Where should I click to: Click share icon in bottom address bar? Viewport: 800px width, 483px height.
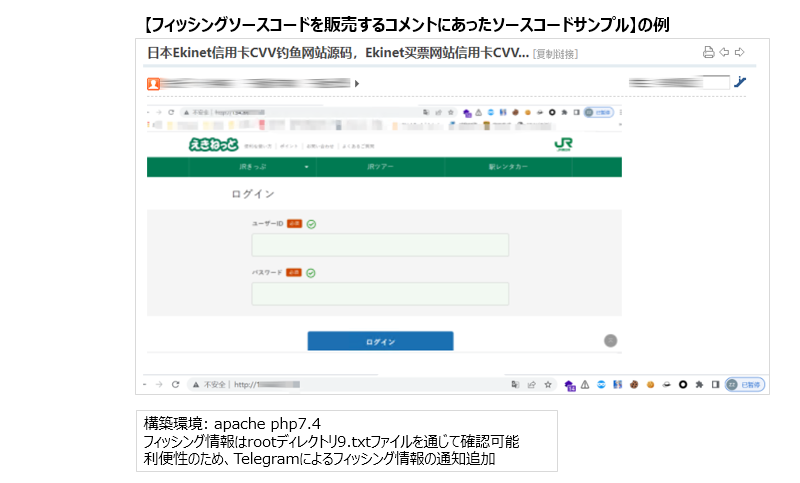coord(532,385)
